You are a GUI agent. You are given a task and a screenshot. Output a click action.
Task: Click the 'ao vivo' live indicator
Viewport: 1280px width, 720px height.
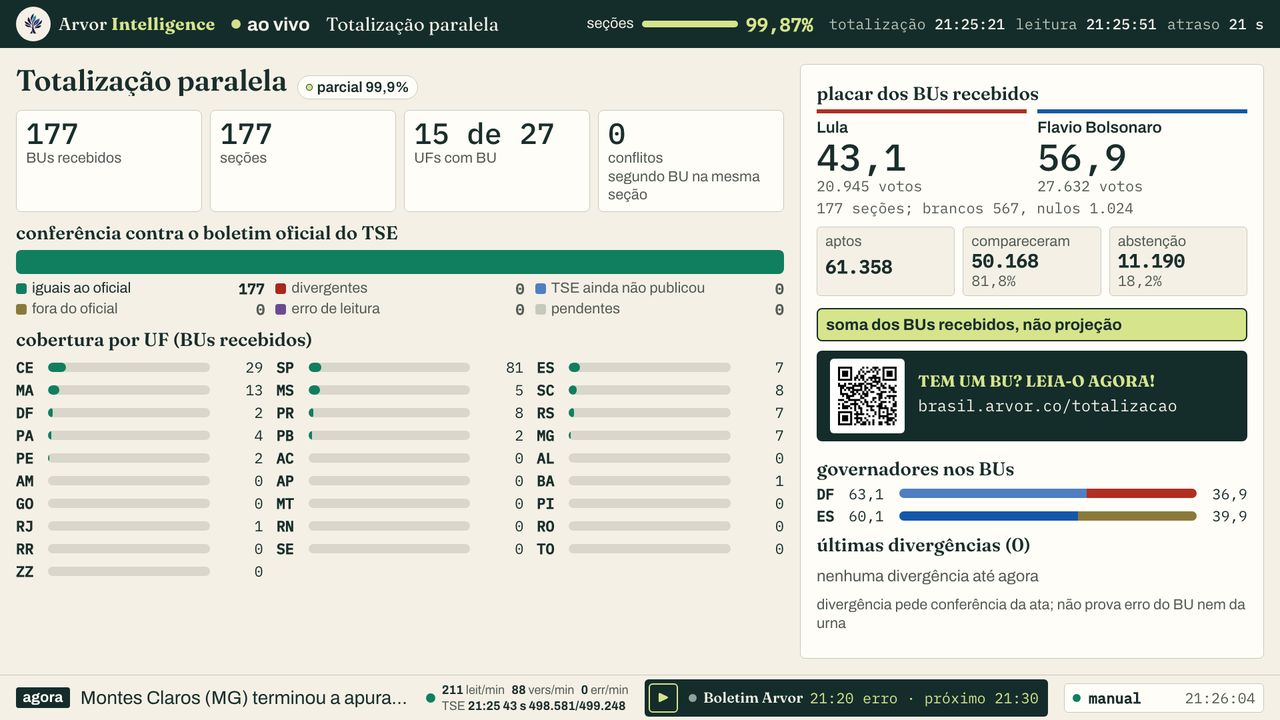click(x=270, y=24)
